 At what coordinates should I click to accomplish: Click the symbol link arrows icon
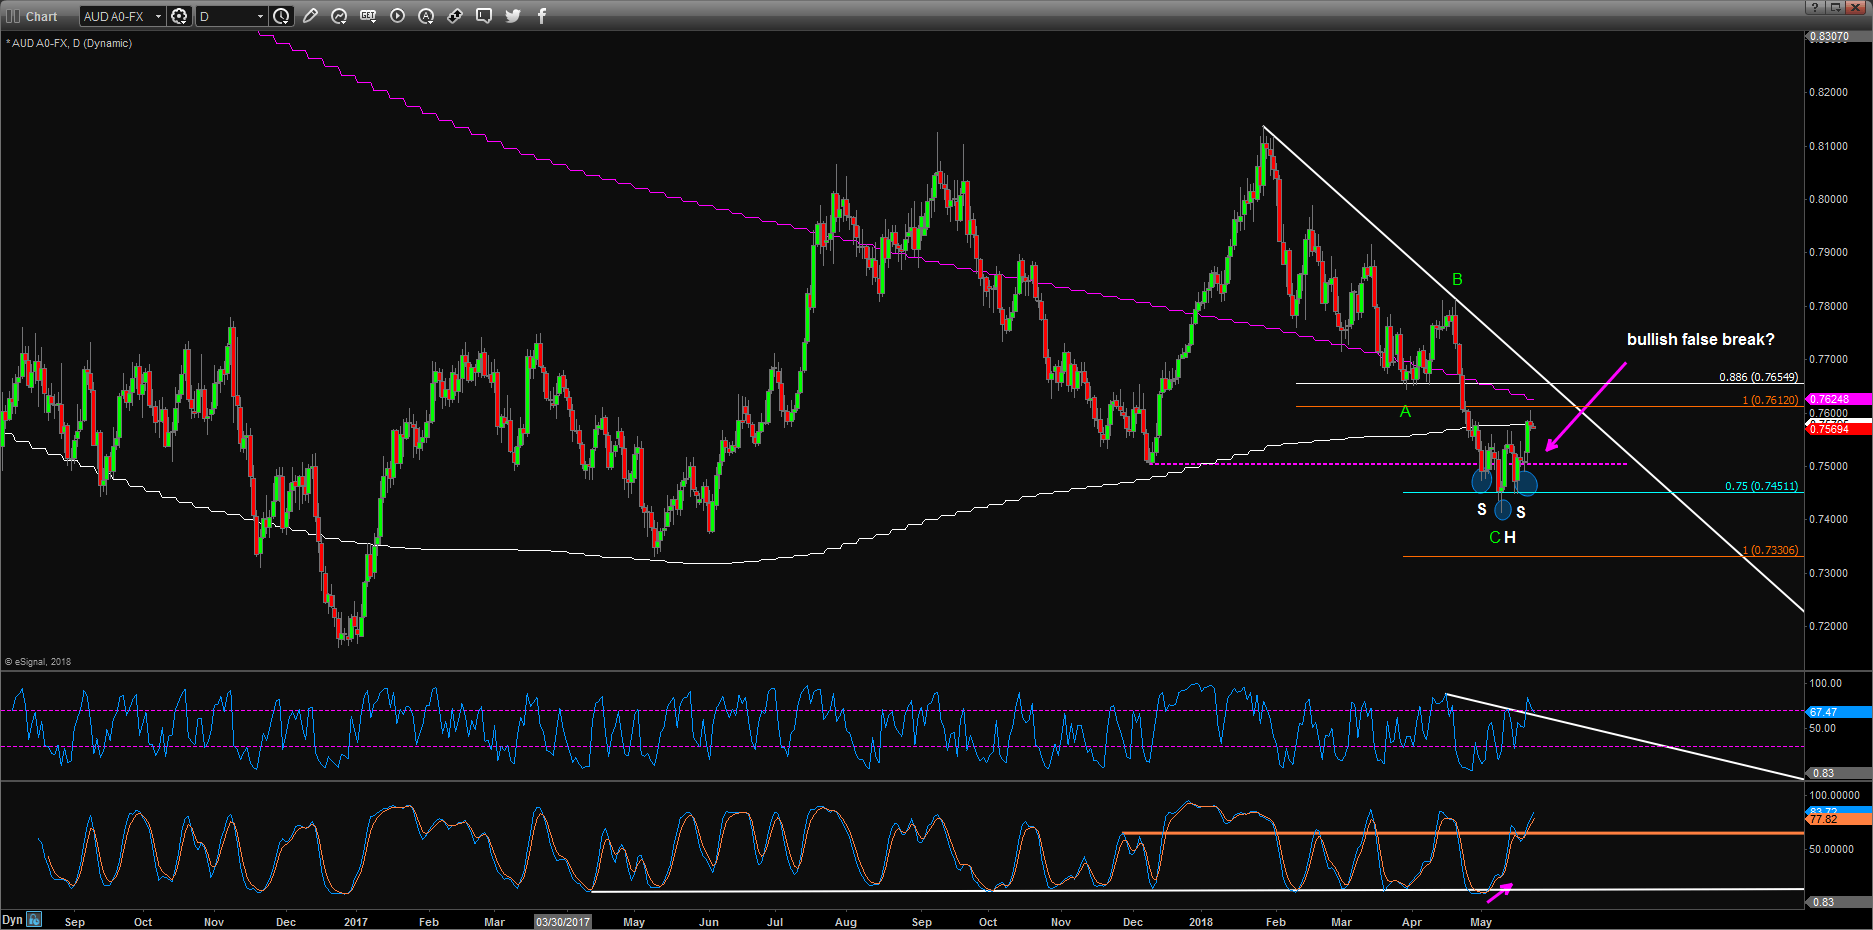[x=455, y=16]
